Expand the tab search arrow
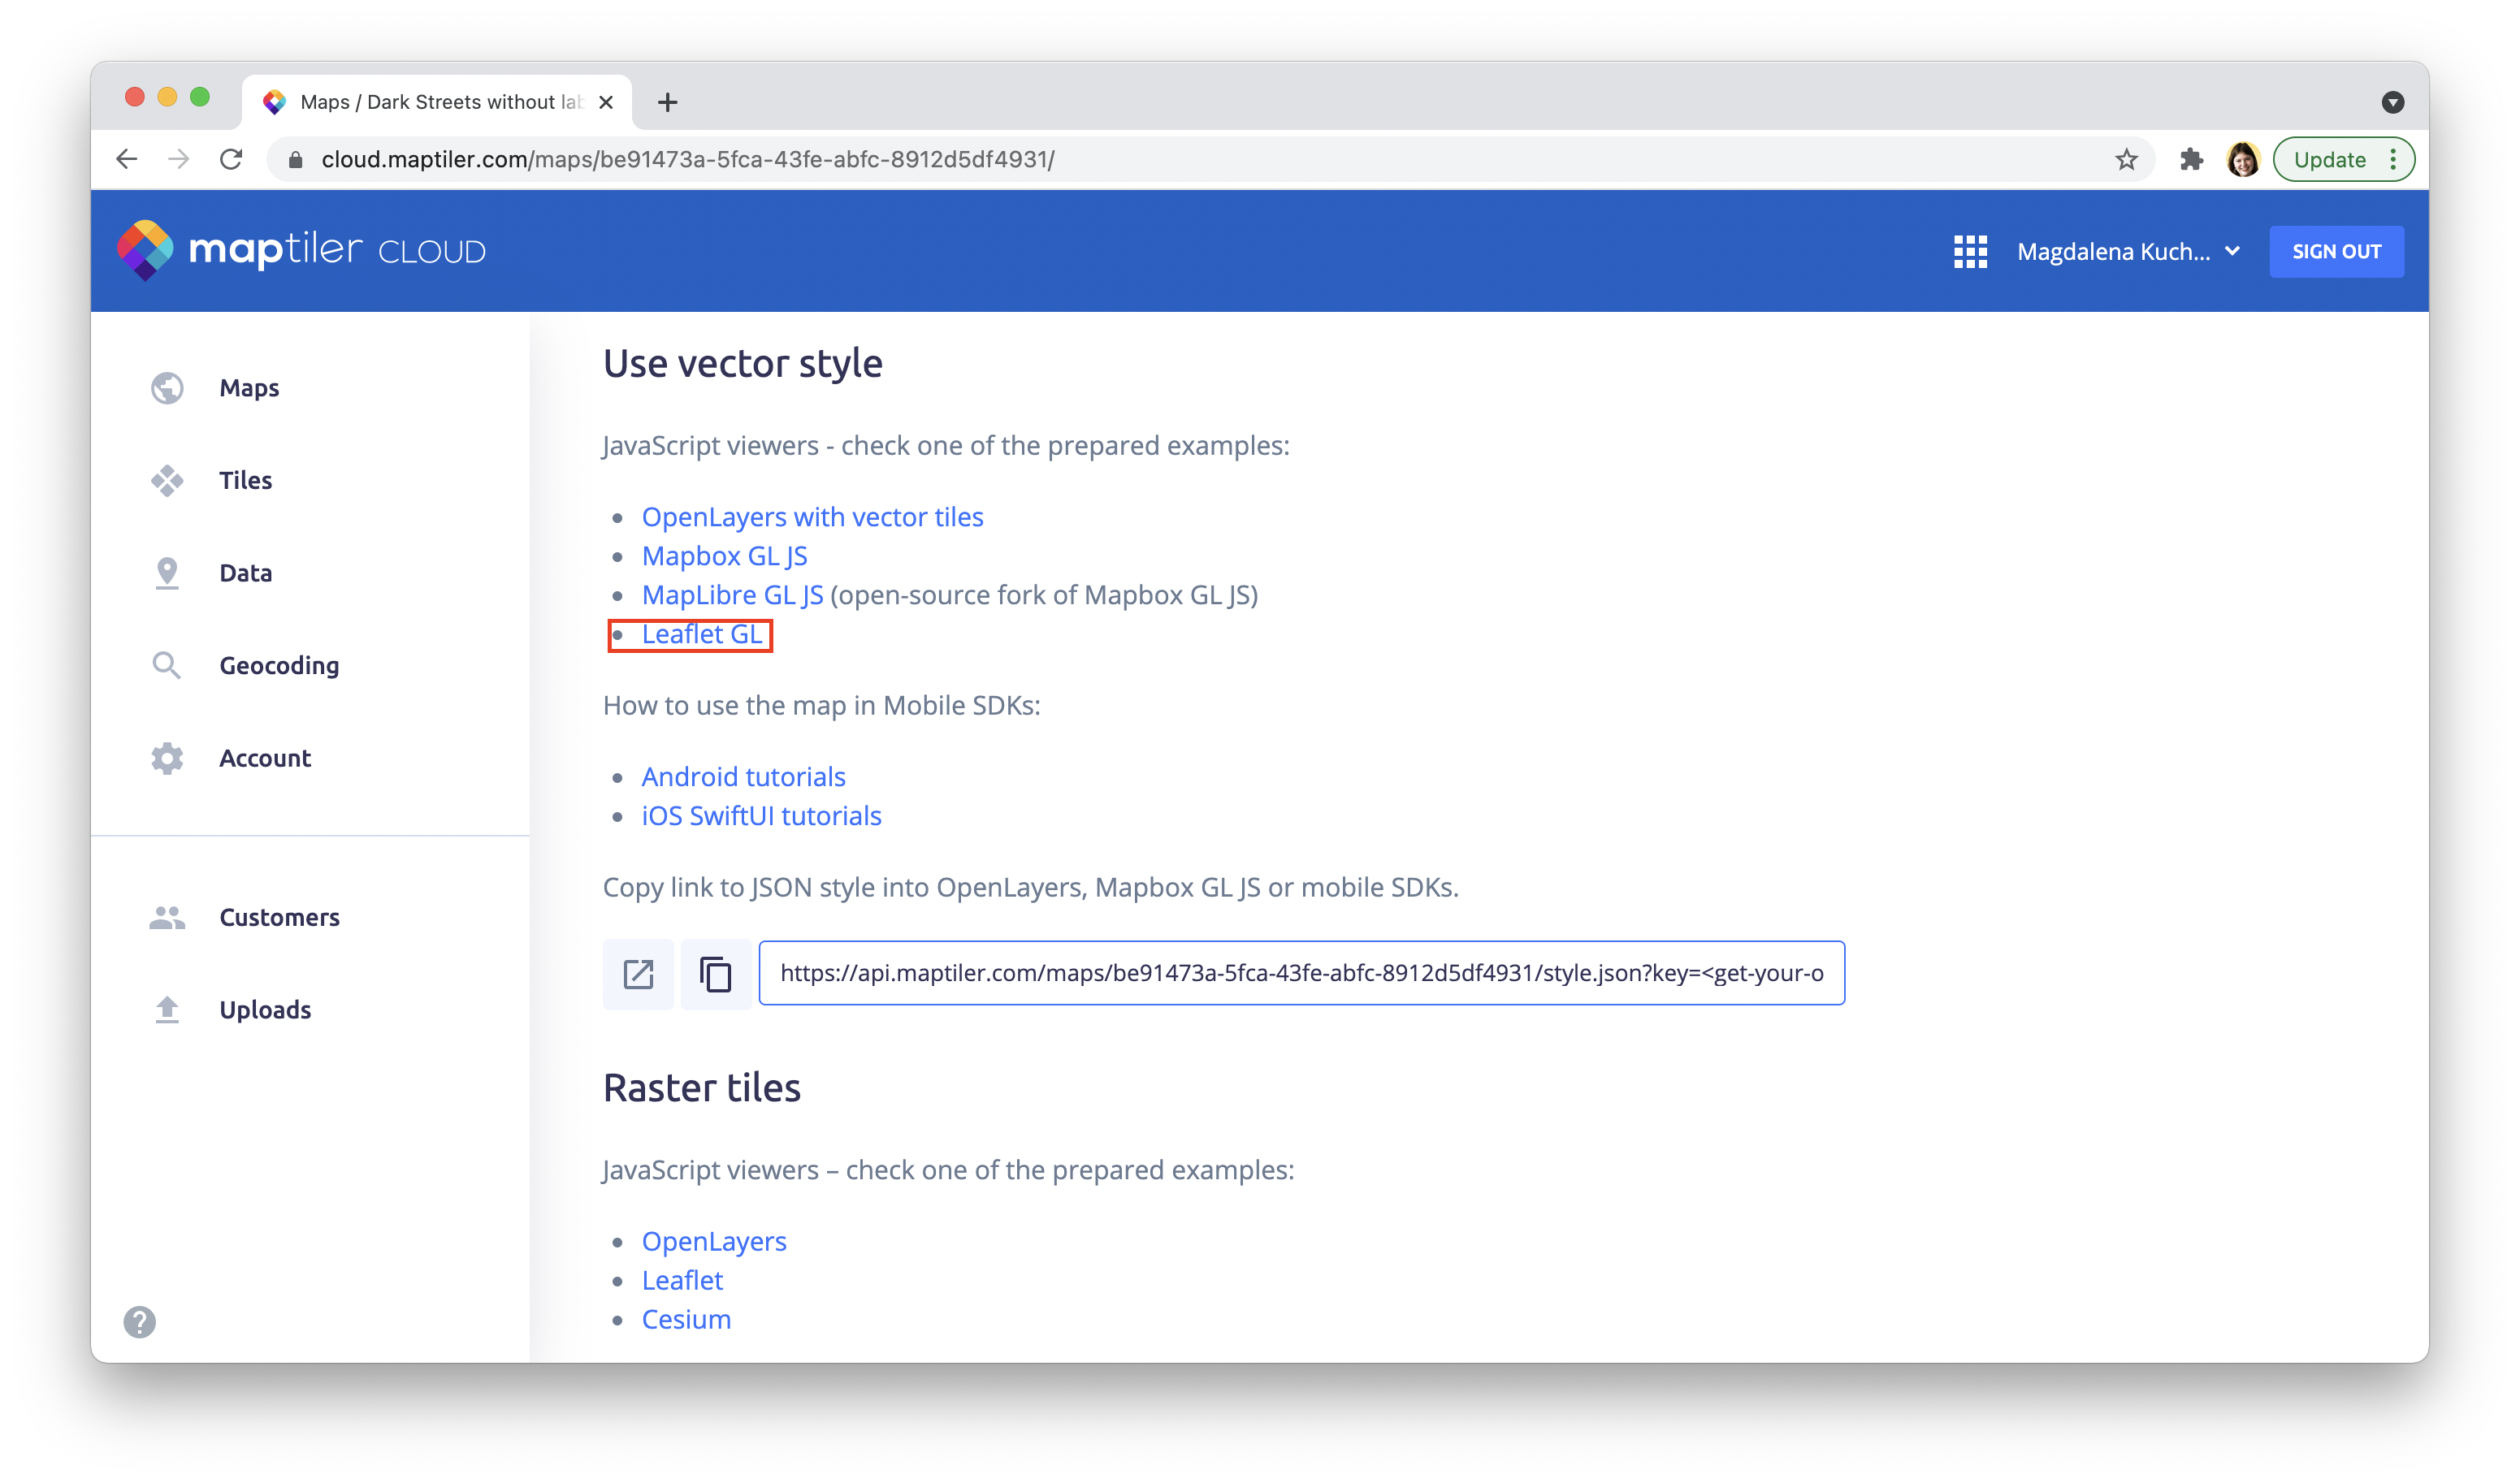The image size is (2520, 1483). click(2392, 102)
